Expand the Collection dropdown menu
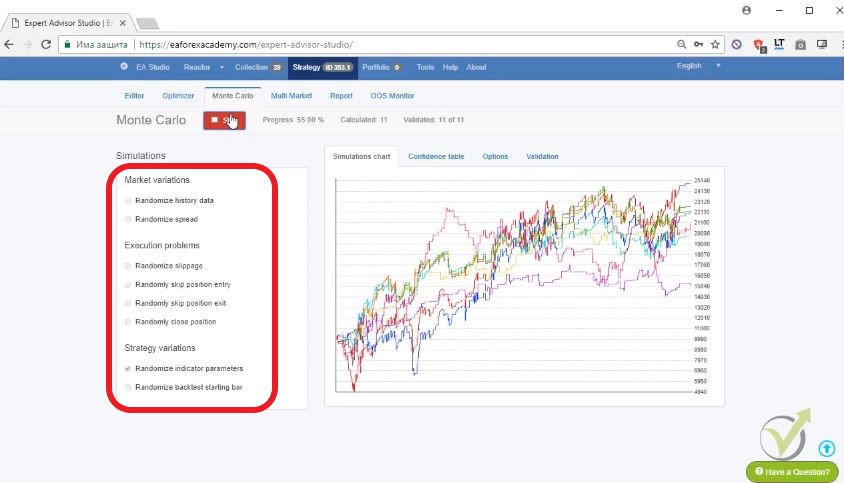The width and height of the screenshot is (844, 483). point(257,67)
